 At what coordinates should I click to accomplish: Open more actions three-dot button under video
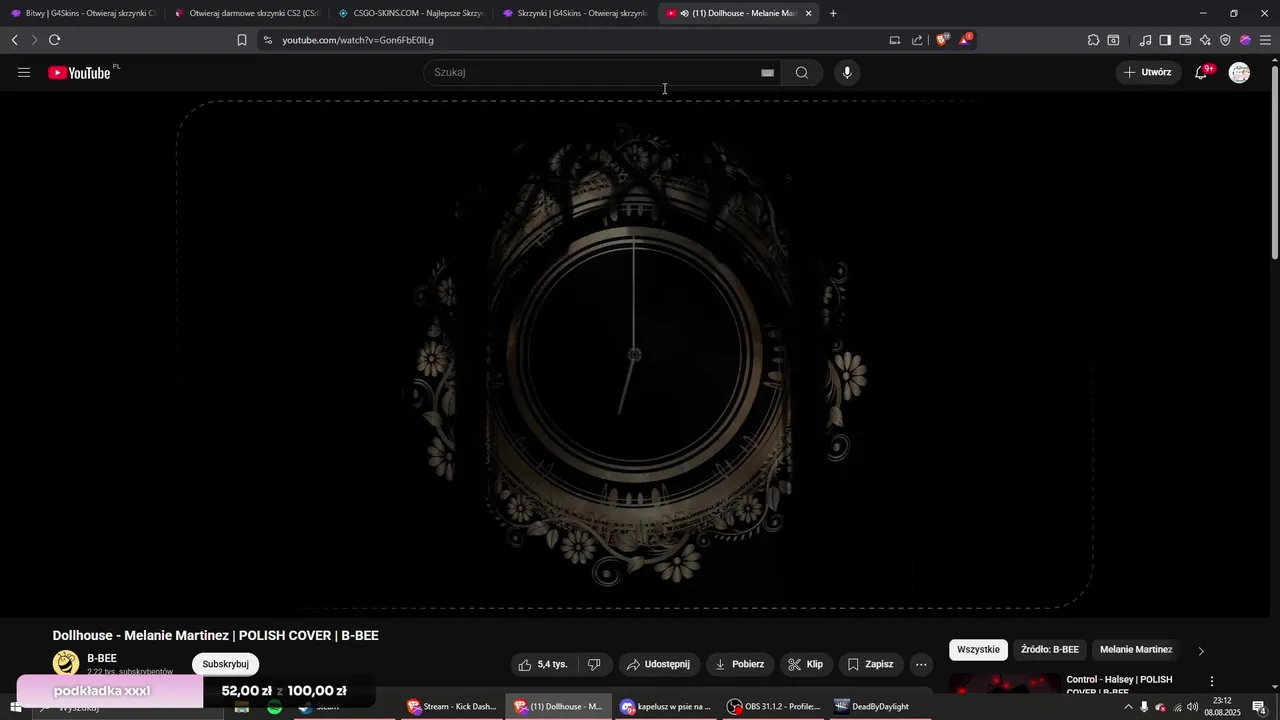click(x=921, y=664)
